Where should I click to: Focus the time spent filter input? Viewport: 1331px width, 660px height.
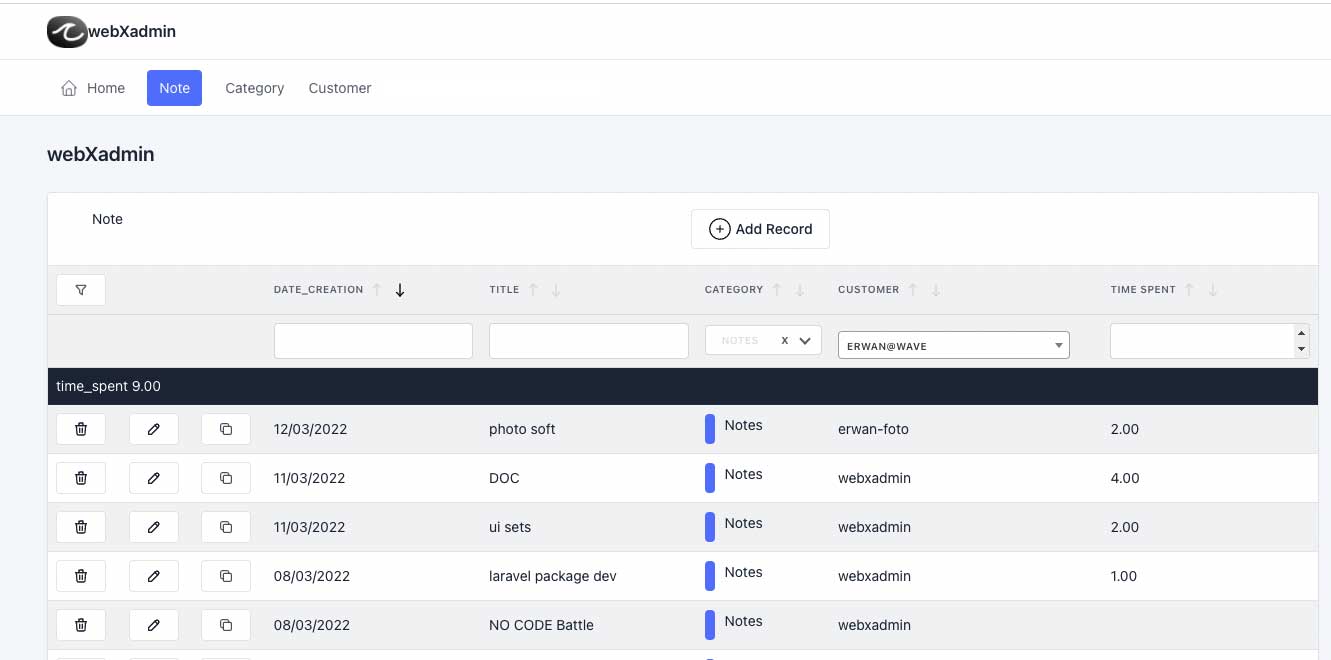1202,341
